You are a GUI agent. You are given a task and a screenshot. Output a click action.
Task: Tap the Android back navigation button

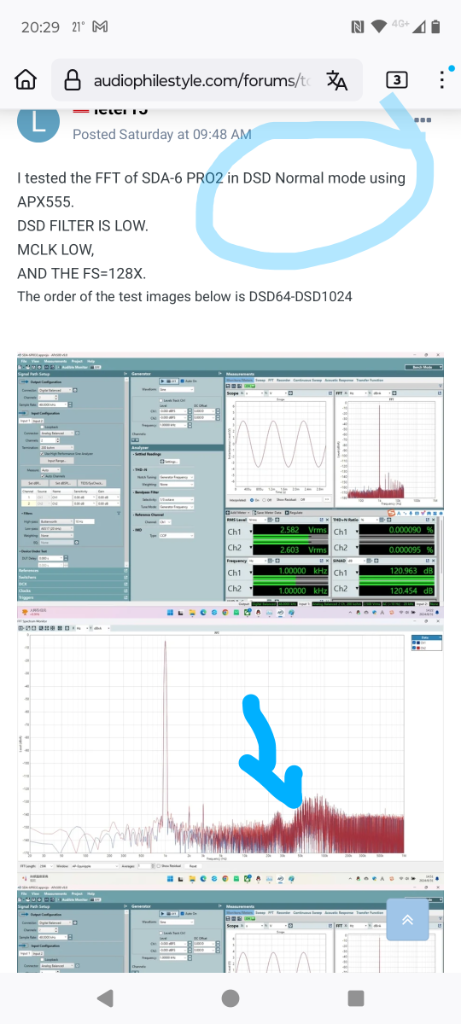pyautogui.click(x=104, y=998)
